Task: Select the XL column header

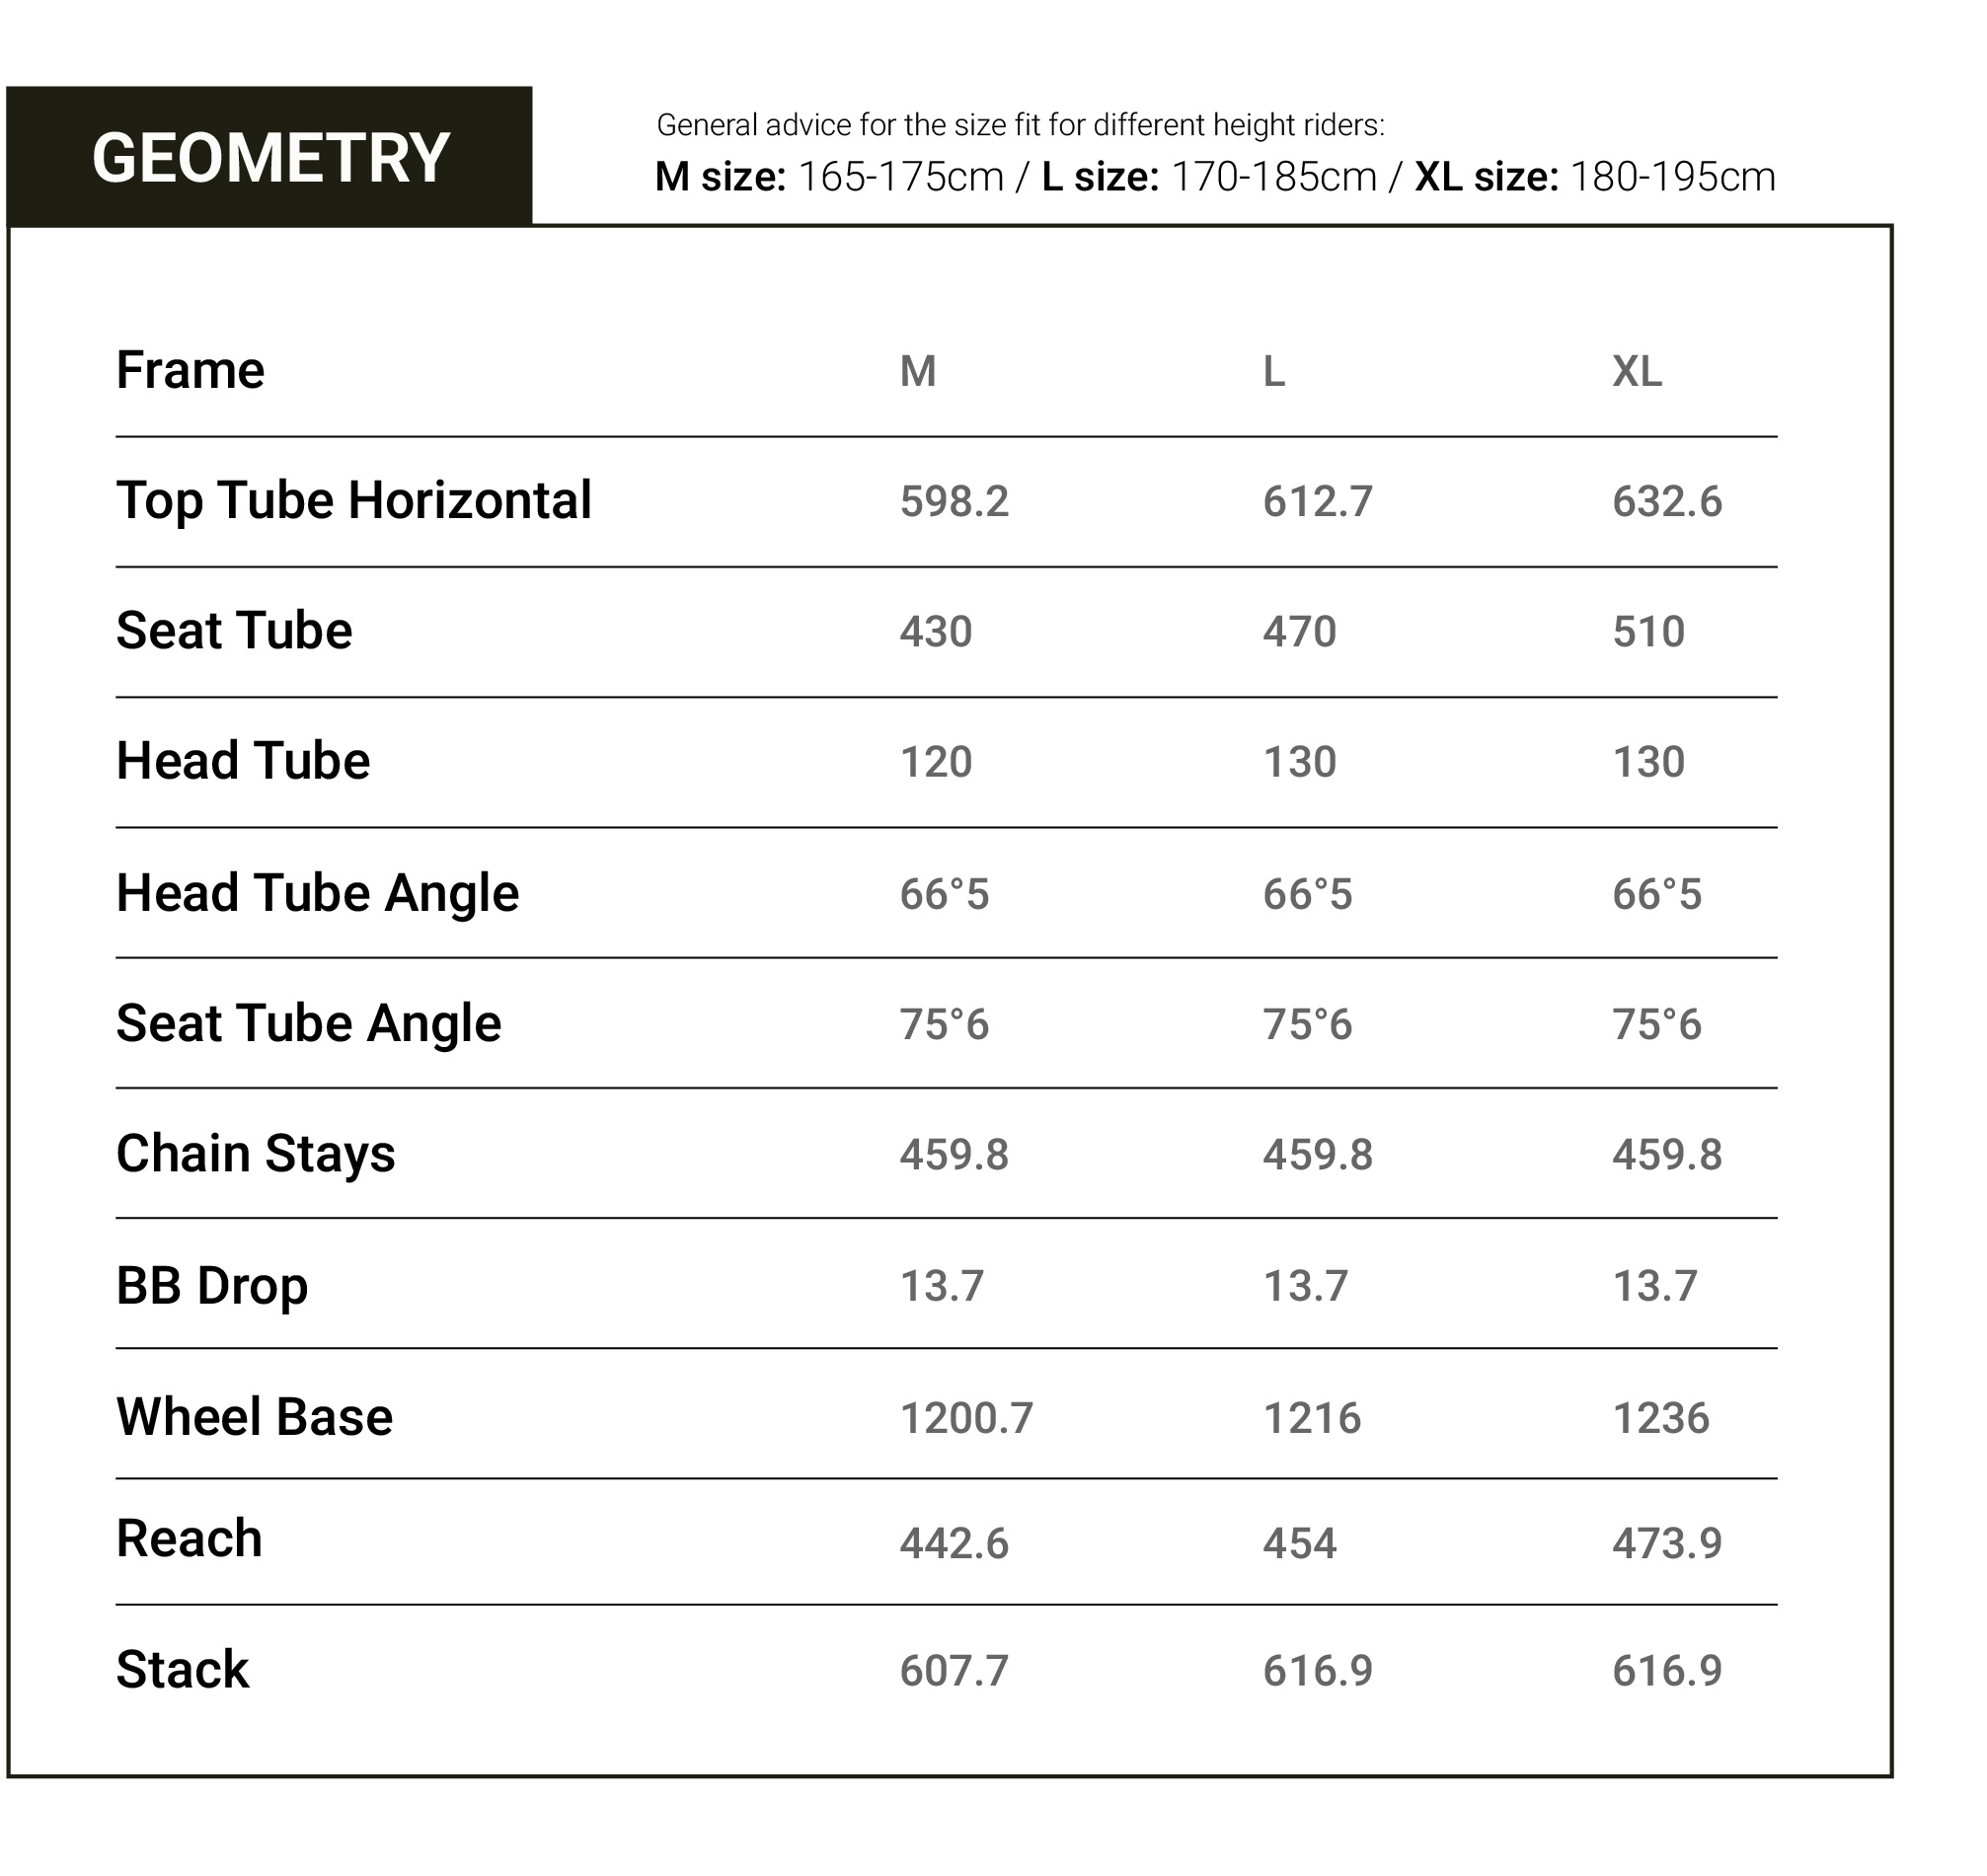Action: coord(1637,372)
